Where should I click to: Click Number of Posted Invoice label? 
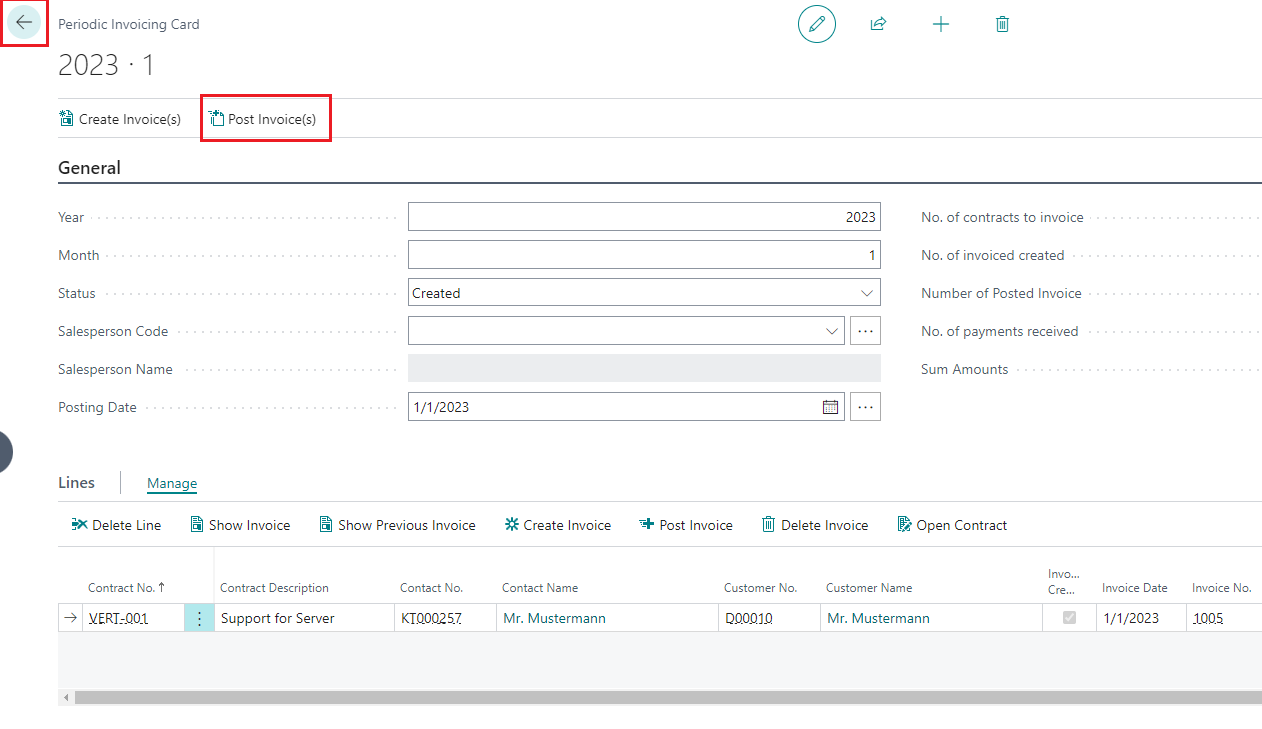point(1001,293)
